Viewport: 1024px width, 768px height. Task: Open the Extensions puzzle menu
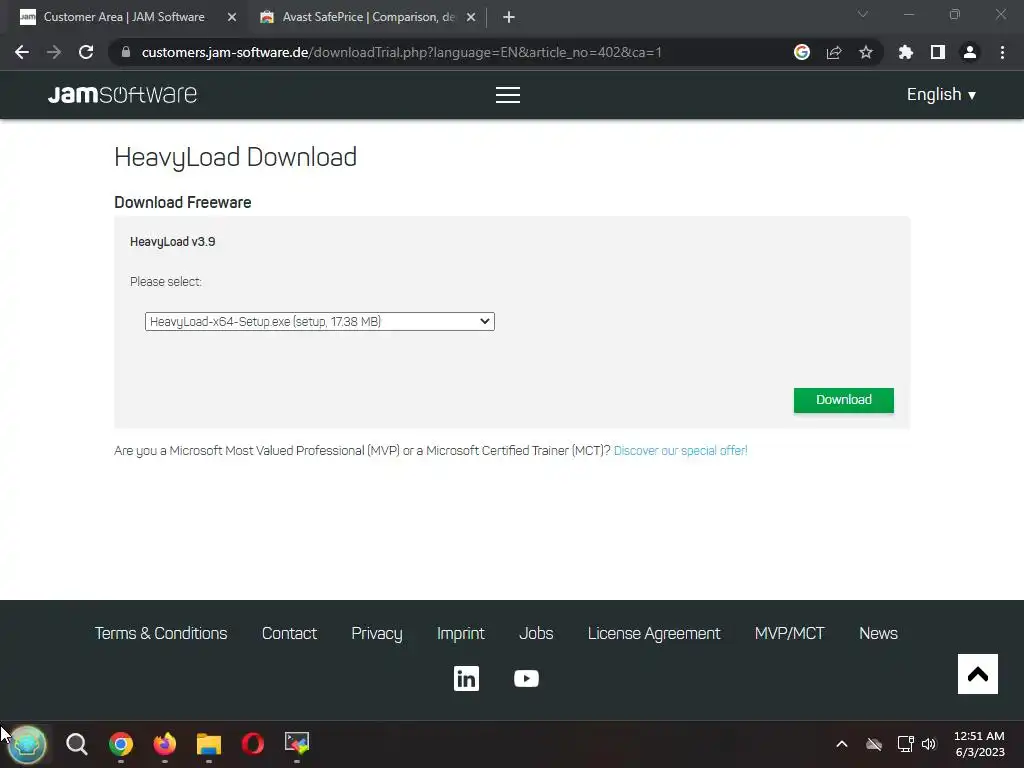point(905,52)
